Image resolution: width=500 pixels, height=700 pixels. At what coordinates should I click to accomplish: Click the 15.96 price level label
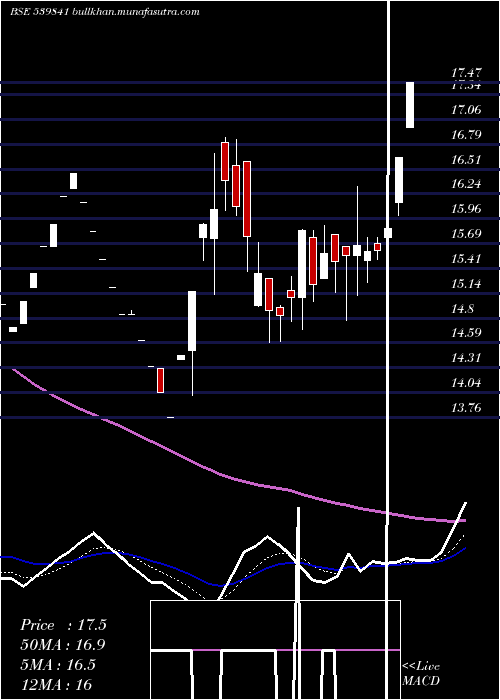pyautogui.click(x=466, y=208)
